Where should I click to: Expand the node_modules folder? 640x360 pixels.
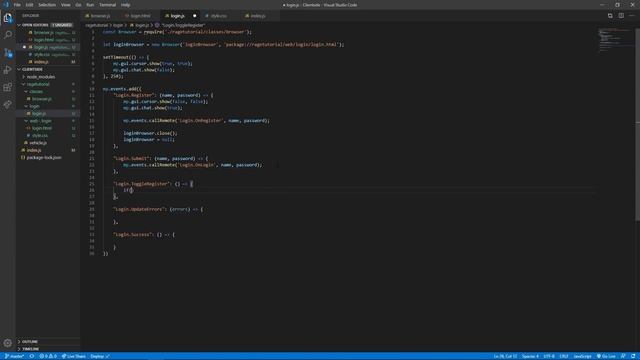click(x=41, y=77)
